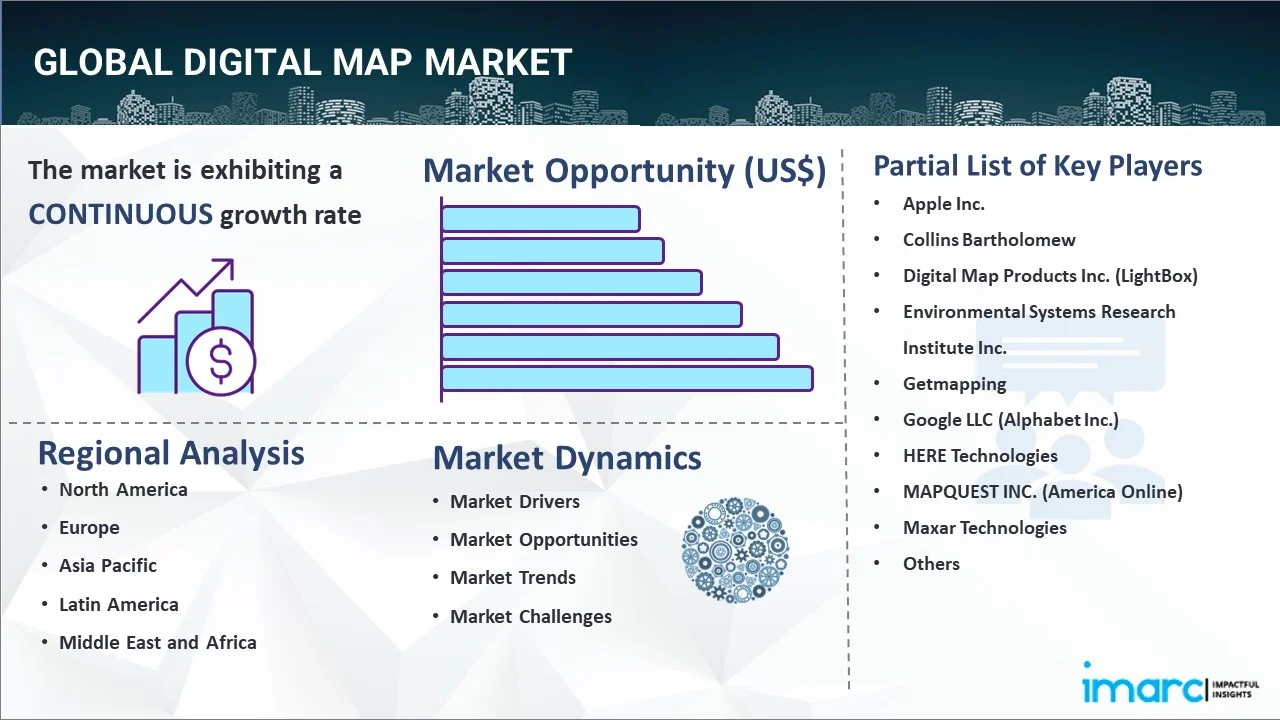Click the Market Dynamics heading

[567, 458]
